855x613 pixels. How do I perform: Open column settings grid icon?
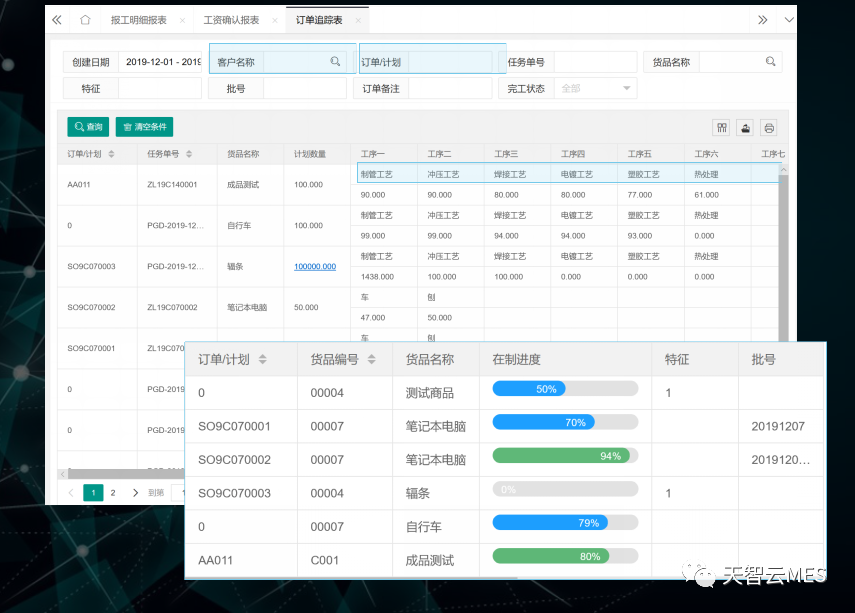(x=721, y=127)
